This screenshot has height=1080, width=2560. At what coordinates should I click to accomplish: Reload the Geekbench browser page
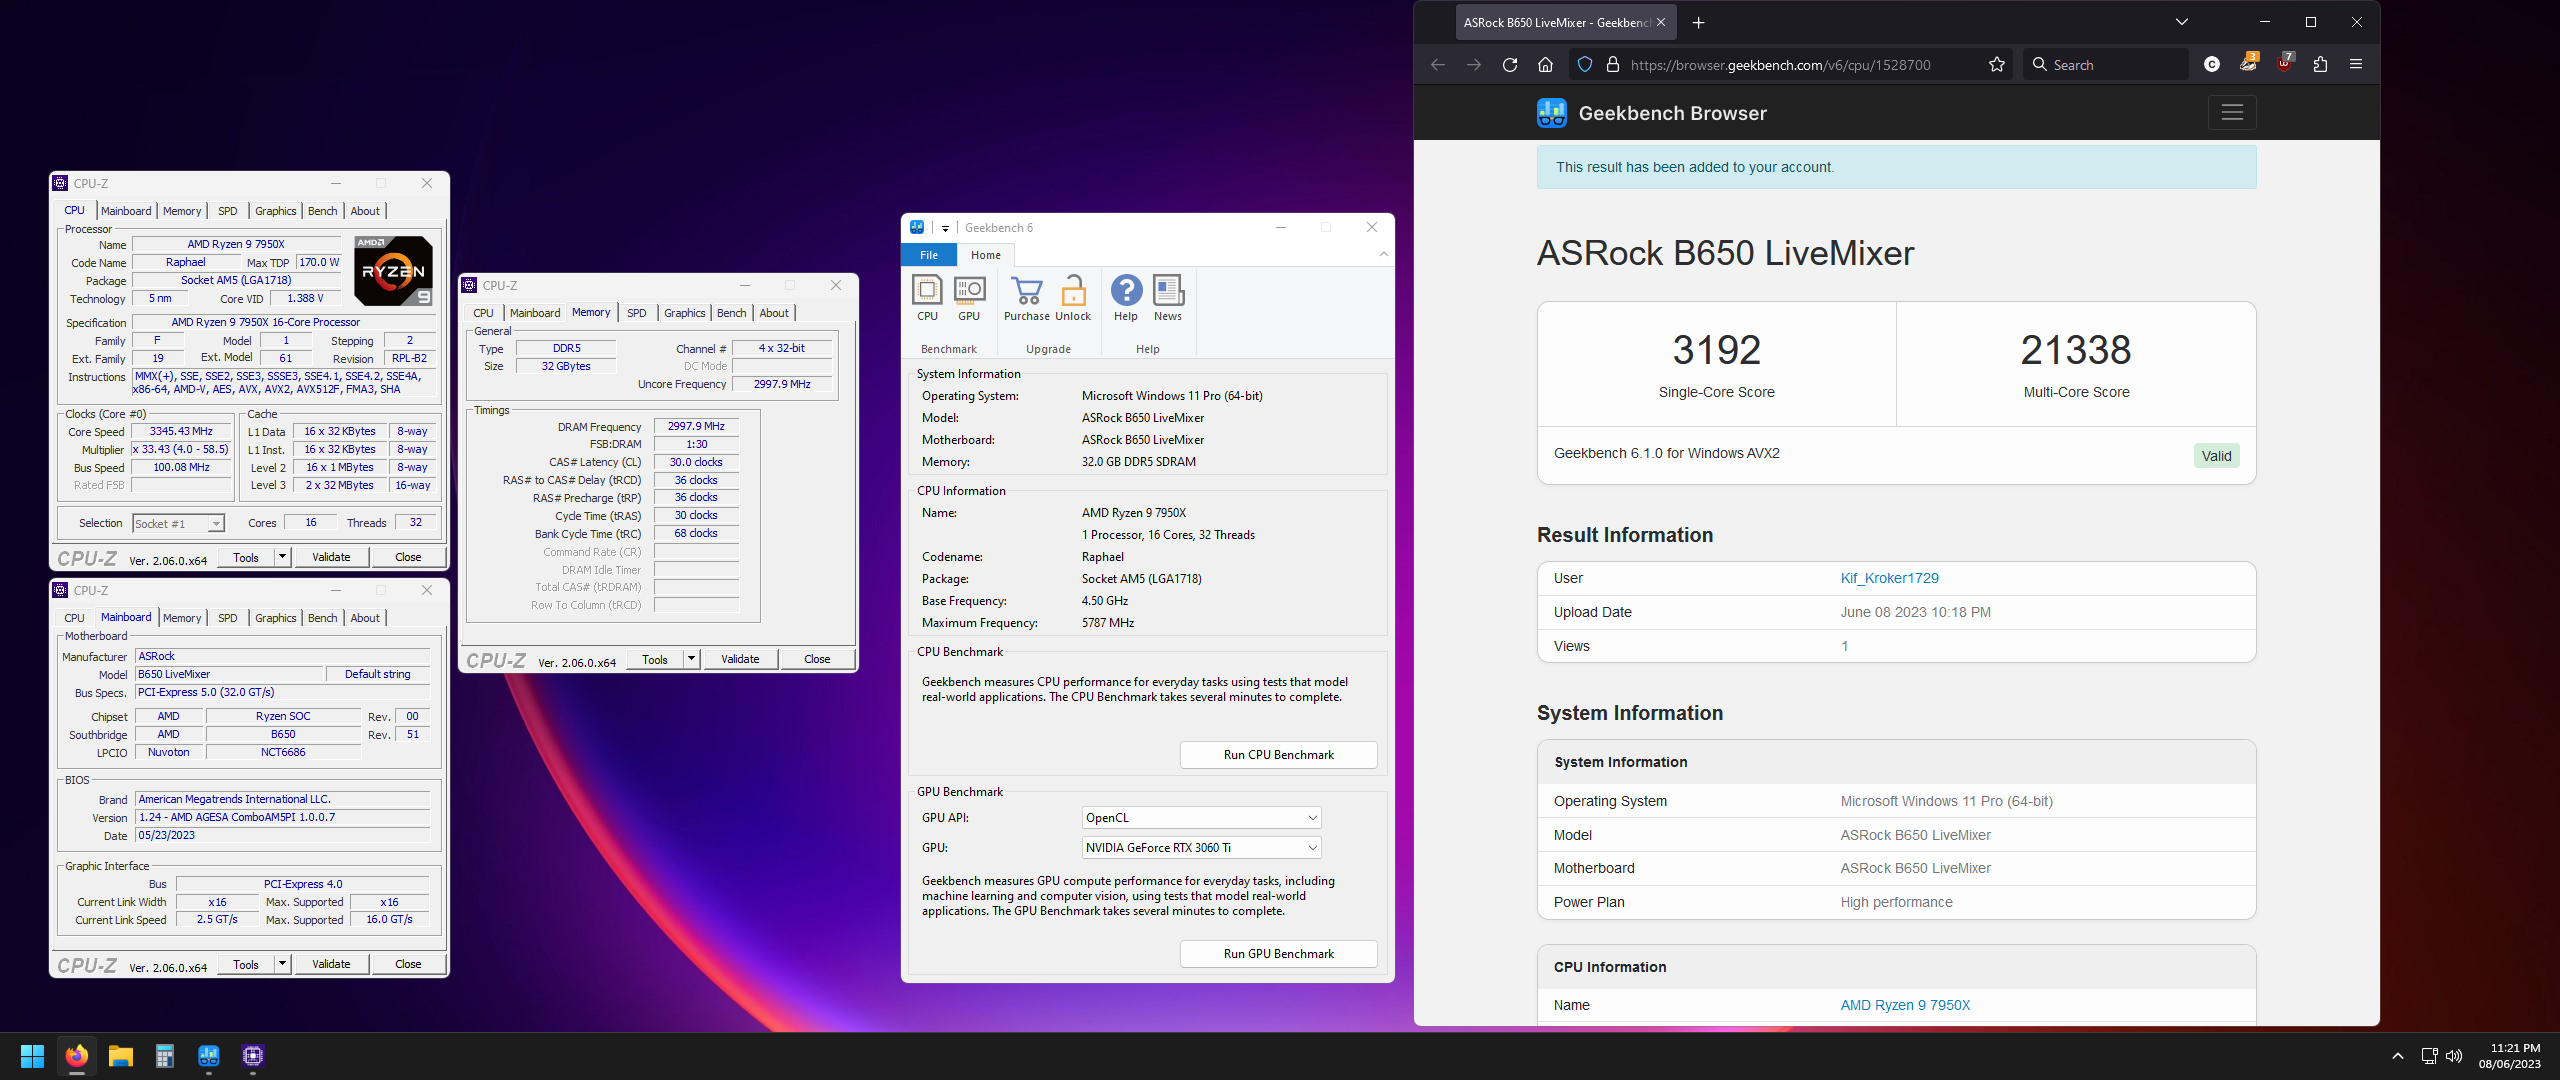pyautogui.click(x=1510, y=65)
